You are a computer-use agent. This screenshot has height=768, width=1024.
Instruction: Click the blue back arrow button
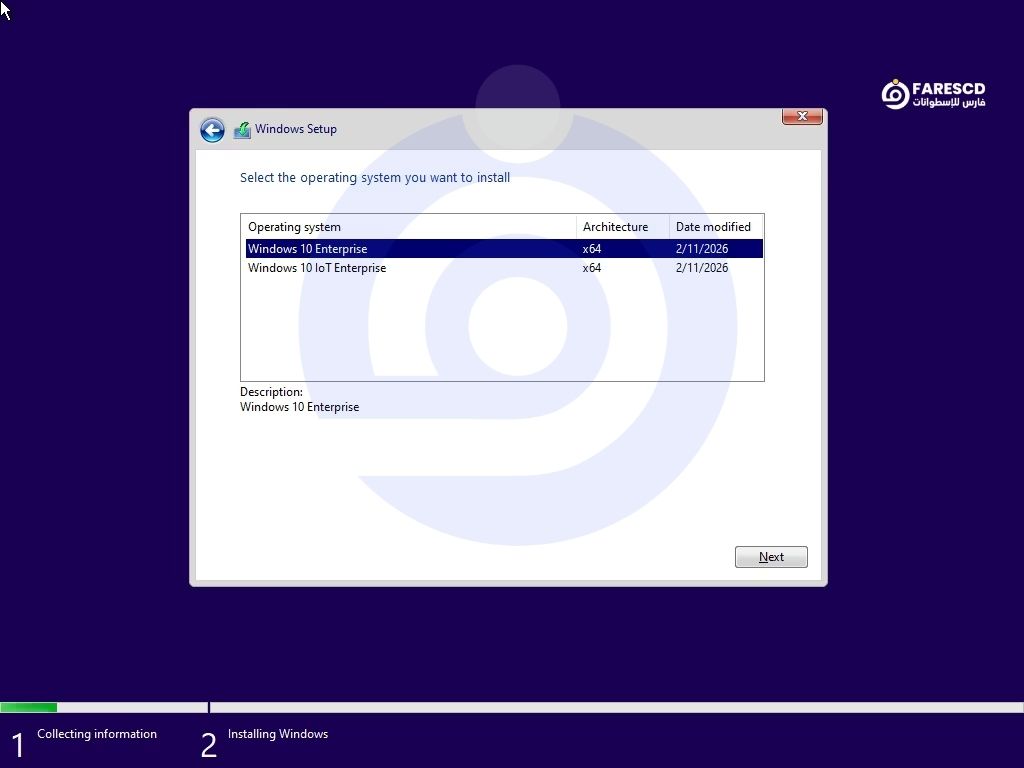pyautogui.click(x=212, y=130)
